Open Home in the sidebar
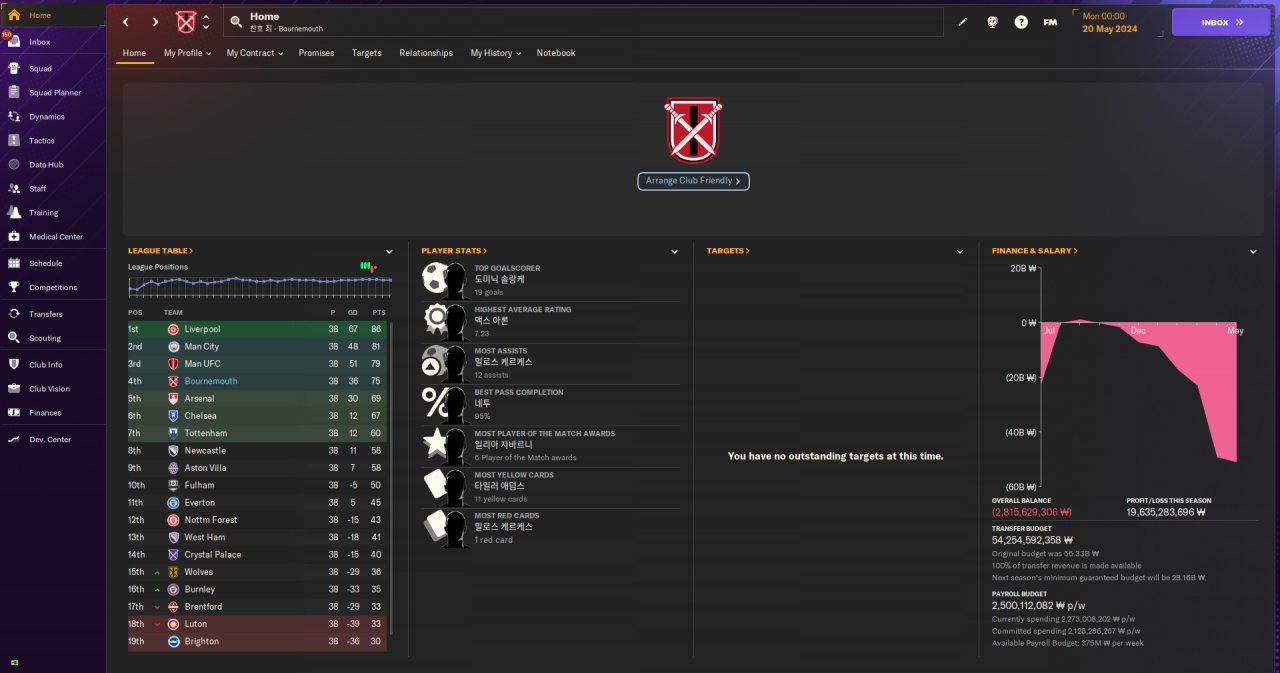Image resolution: width=1280 pixels, height=673 pixels. click(40, 15)
